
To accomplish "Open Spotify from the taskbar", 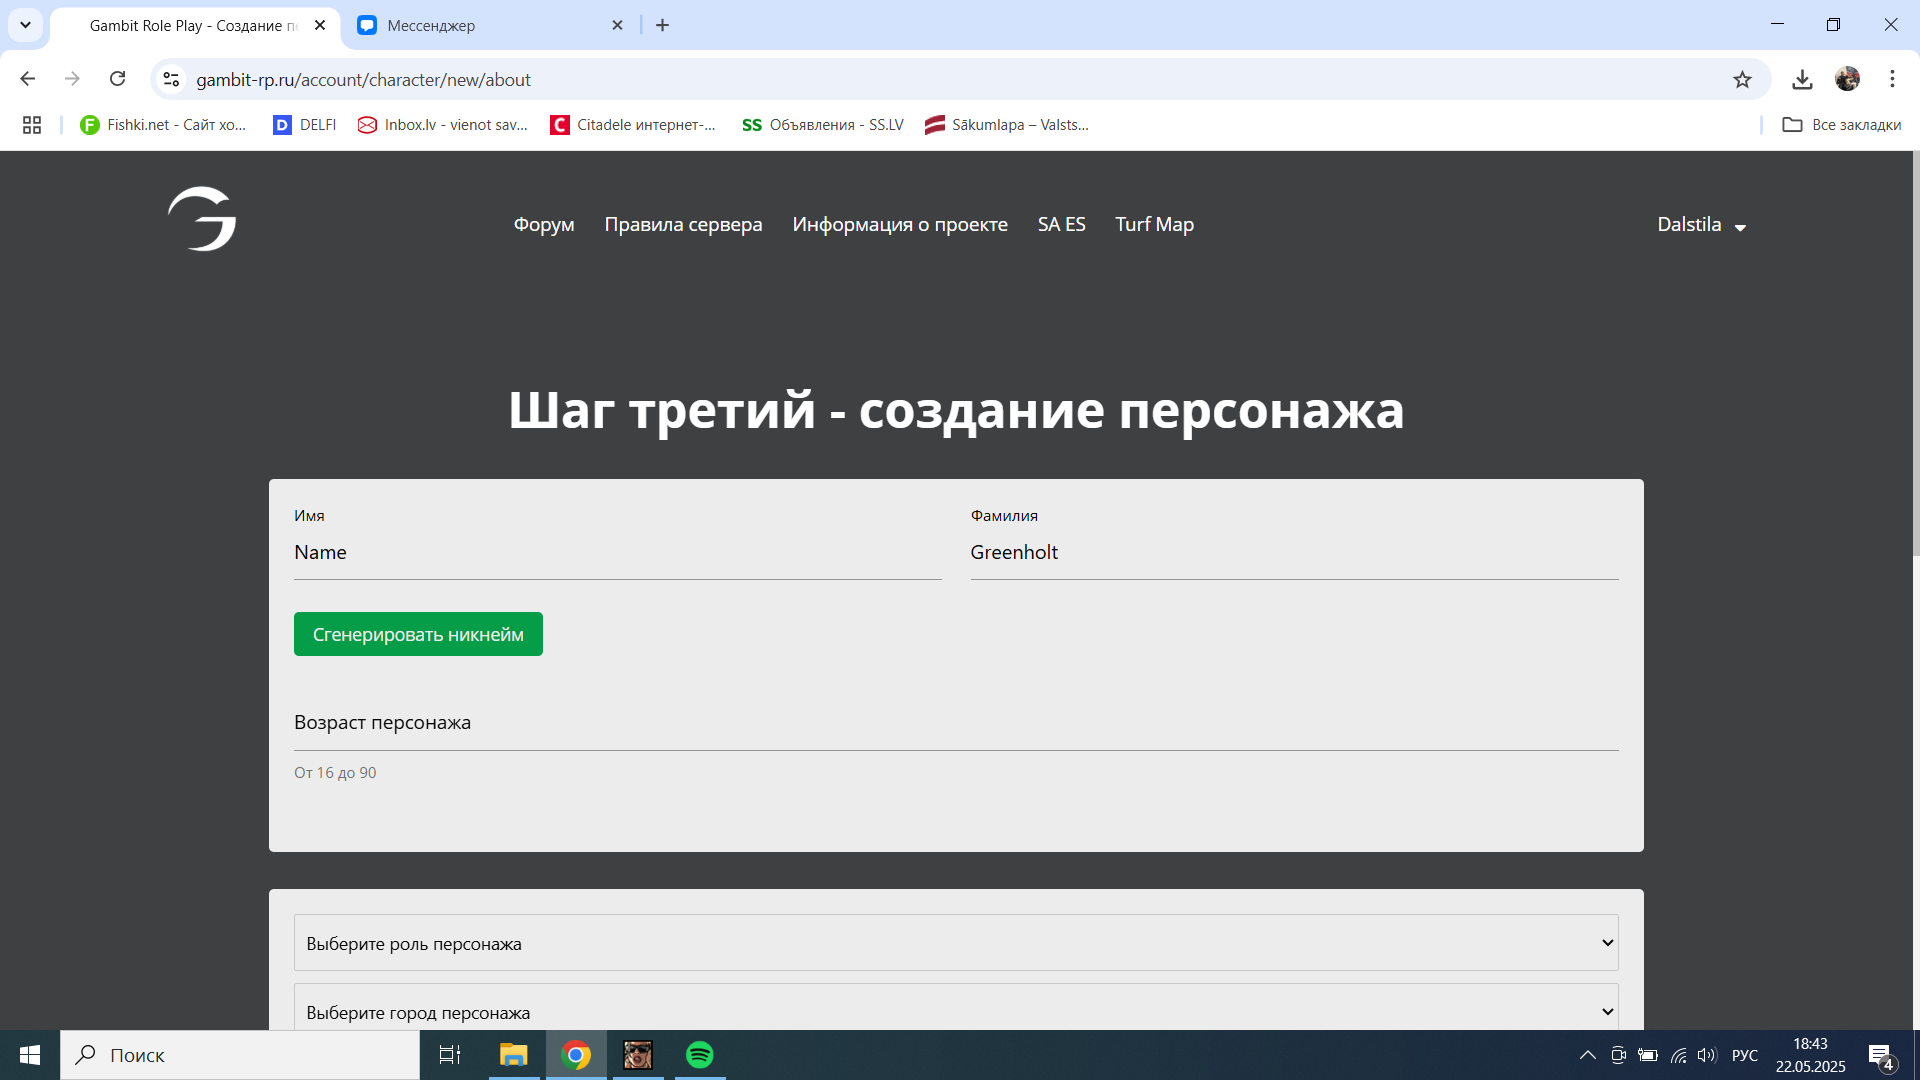I will tap(700, 1055).
